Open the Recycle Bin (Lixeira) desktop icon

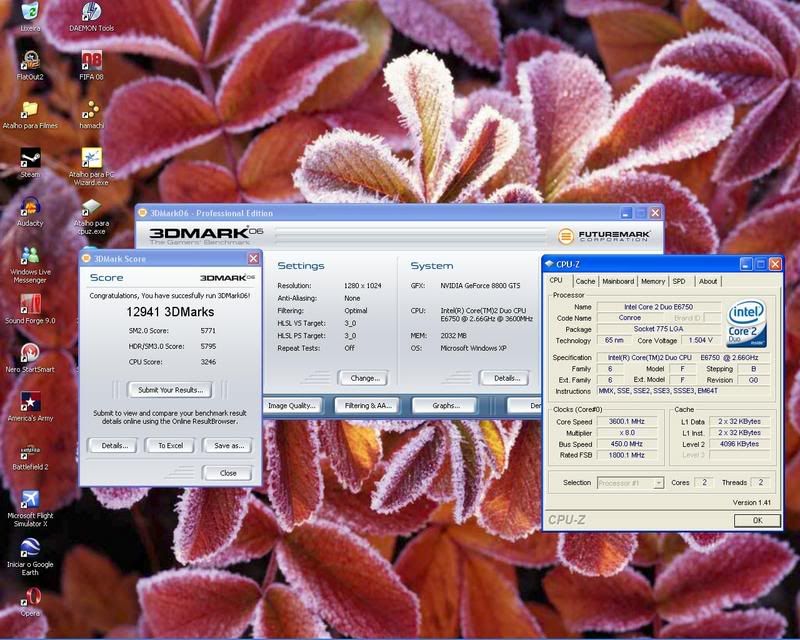[x=30, y=14]
